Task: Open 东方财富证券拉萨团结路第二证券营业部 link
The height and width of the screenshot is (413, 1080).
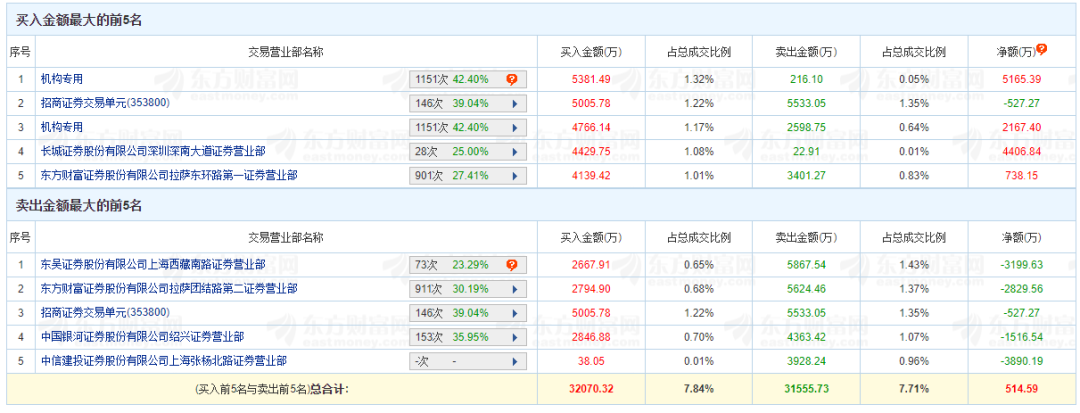Action: point(169,288)
